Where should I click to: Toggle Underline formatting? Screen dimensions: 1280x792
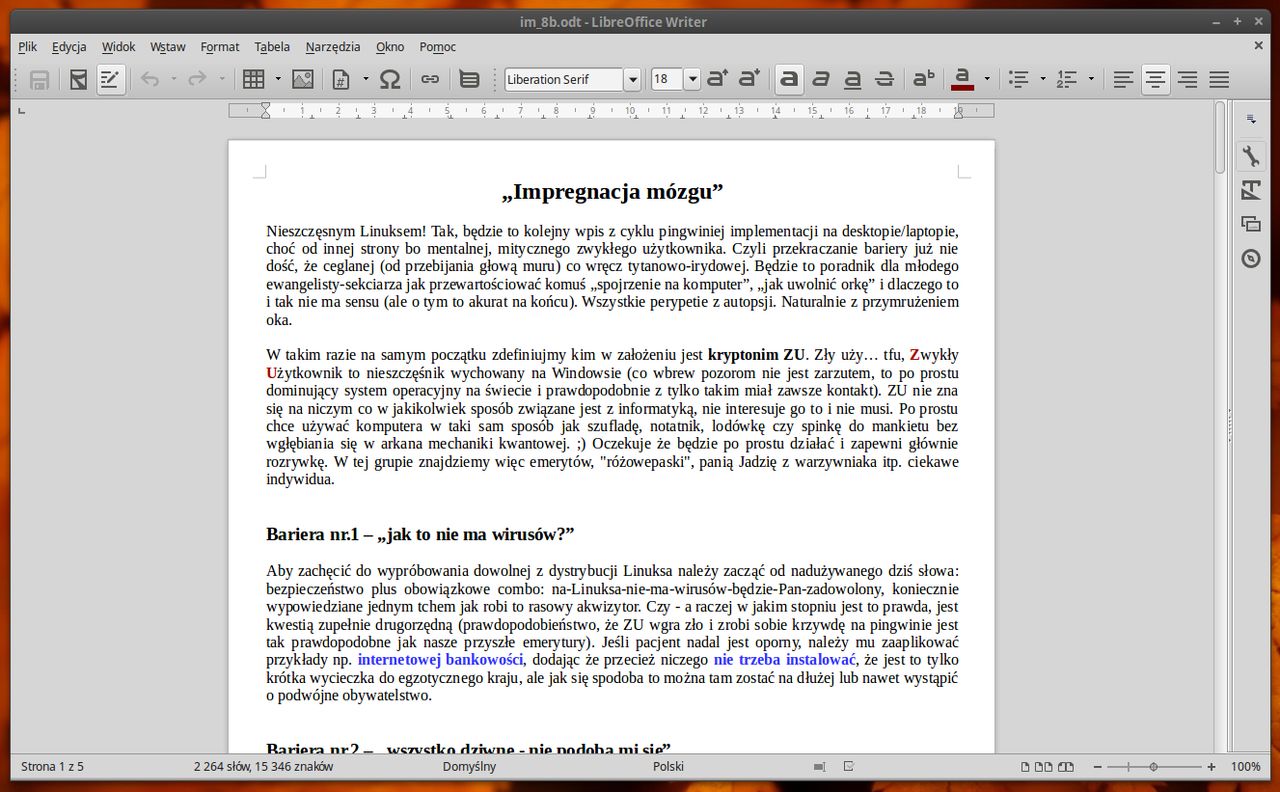(x=853, y=79)
